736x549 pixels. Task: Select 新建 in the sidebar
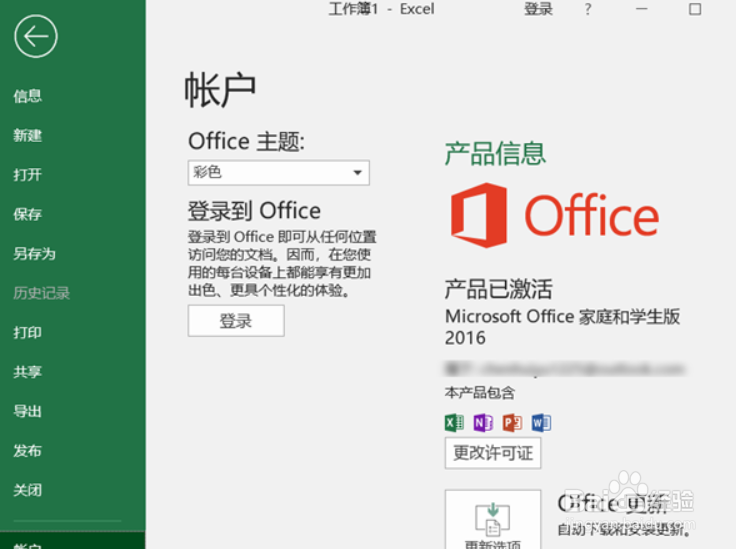point(28,136)
